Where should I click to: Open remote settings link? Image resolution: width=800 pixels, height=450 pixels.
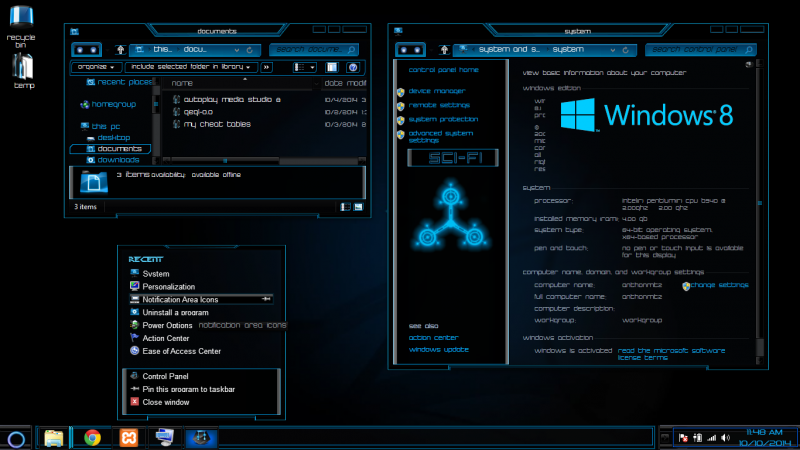tap(439, 105)
